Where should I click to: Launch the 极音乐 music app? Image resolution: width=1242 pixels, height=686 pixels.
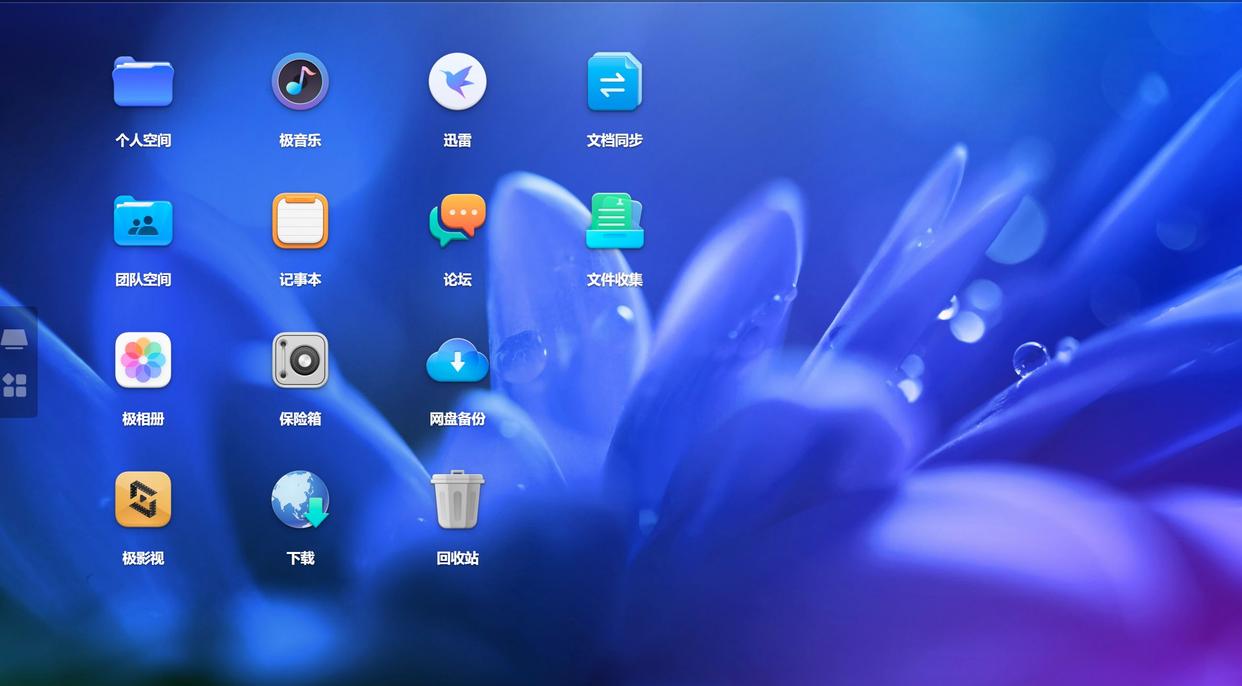(x=300, y=81)
